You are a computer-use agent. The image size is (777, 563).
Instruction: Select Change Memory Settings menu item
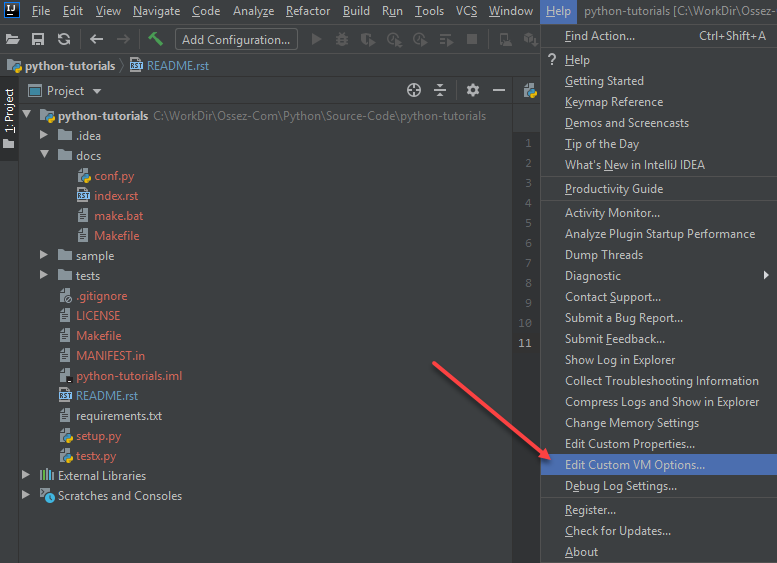coord(659,423)
